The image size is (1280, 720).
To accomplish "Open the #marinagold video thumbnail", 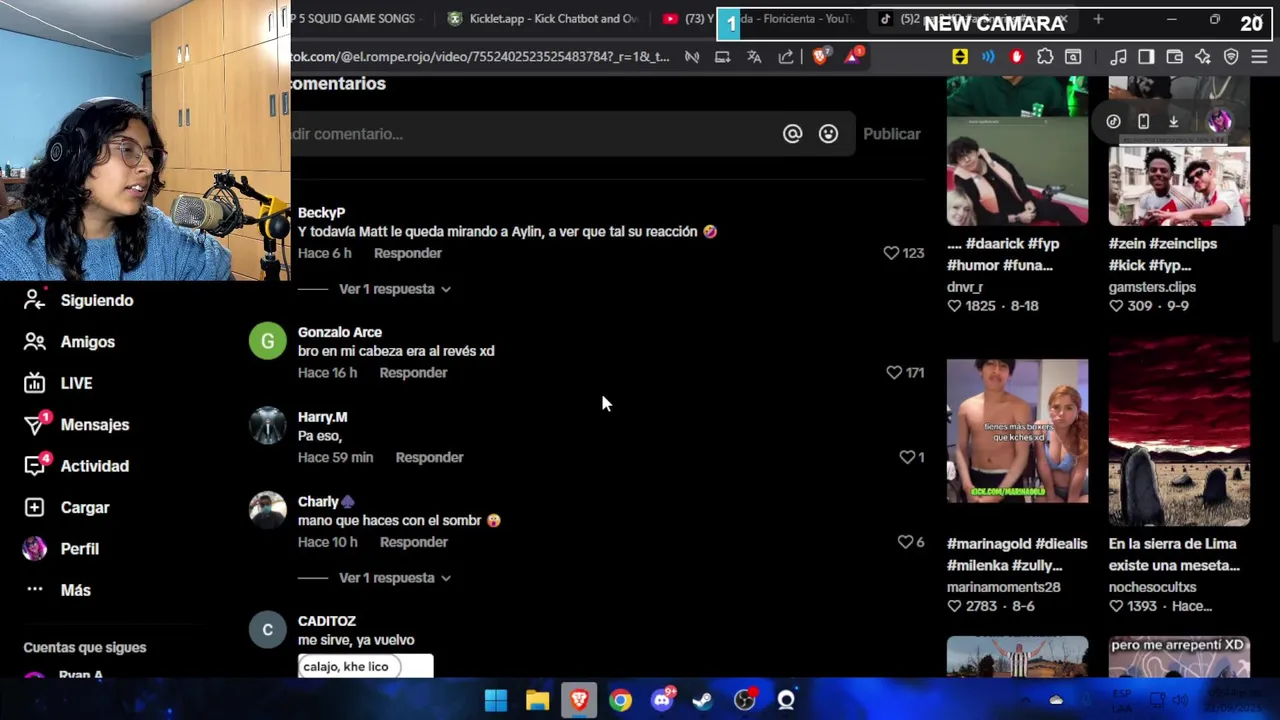I will tap(1017, 430).
